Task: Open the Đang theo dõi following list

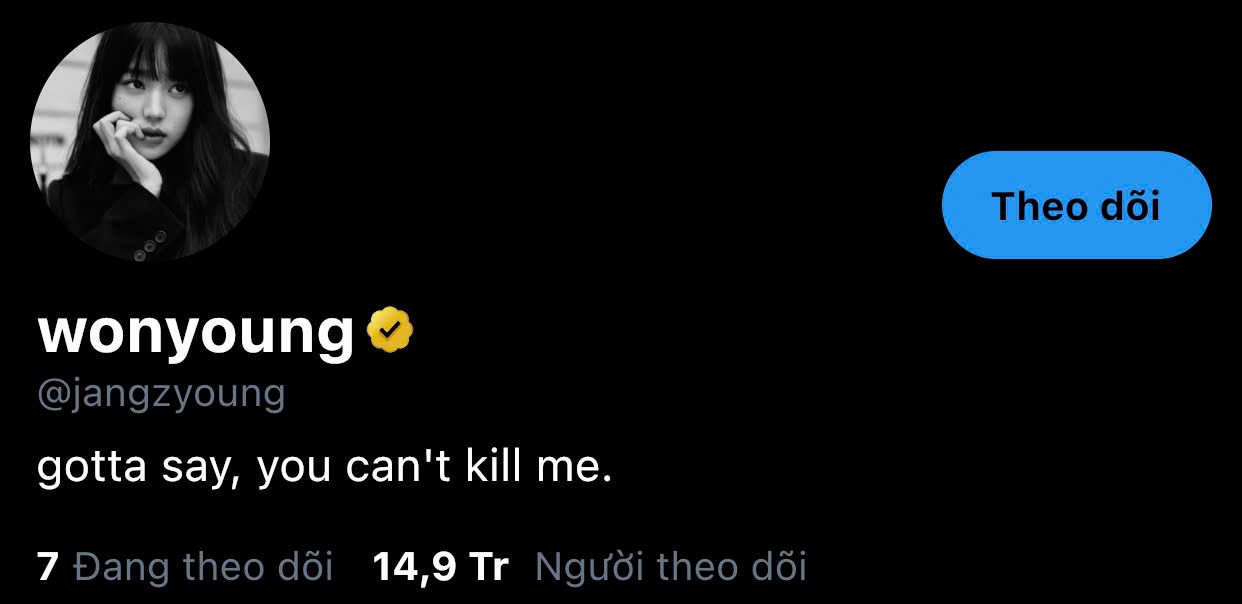Action: (x=203, y=567)
